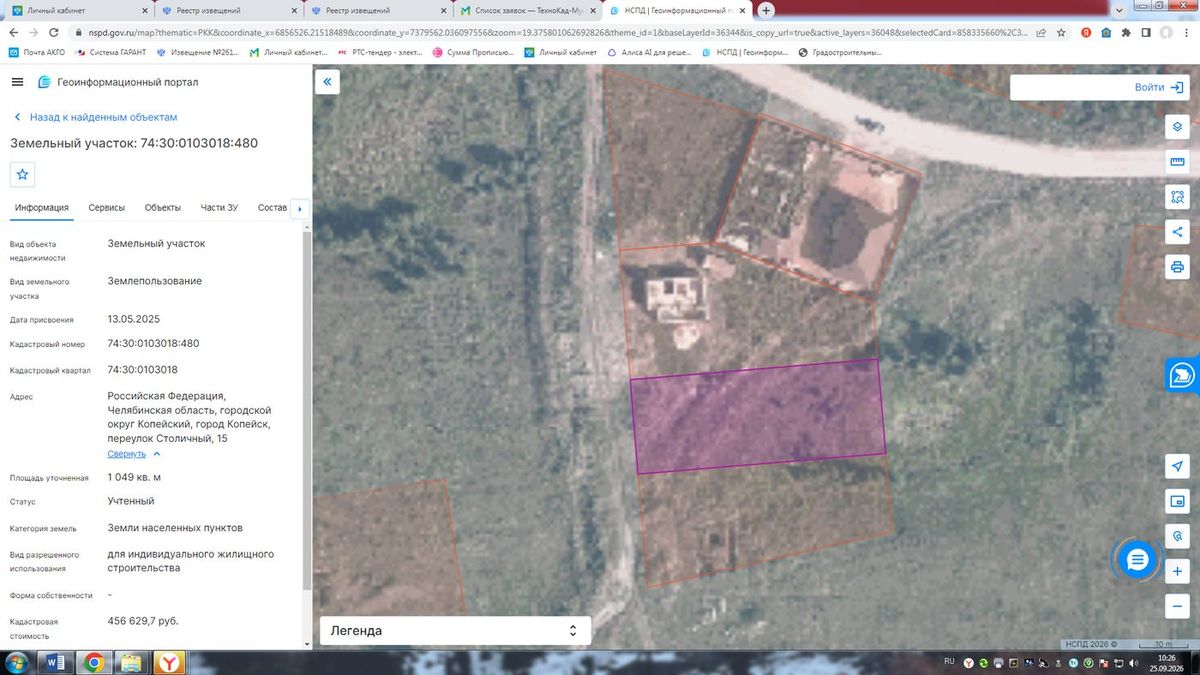The width and height of the screenshot is (1200, 675).
Task: Add the parcel to favorites with the star
Action: [x=23, y=174]
